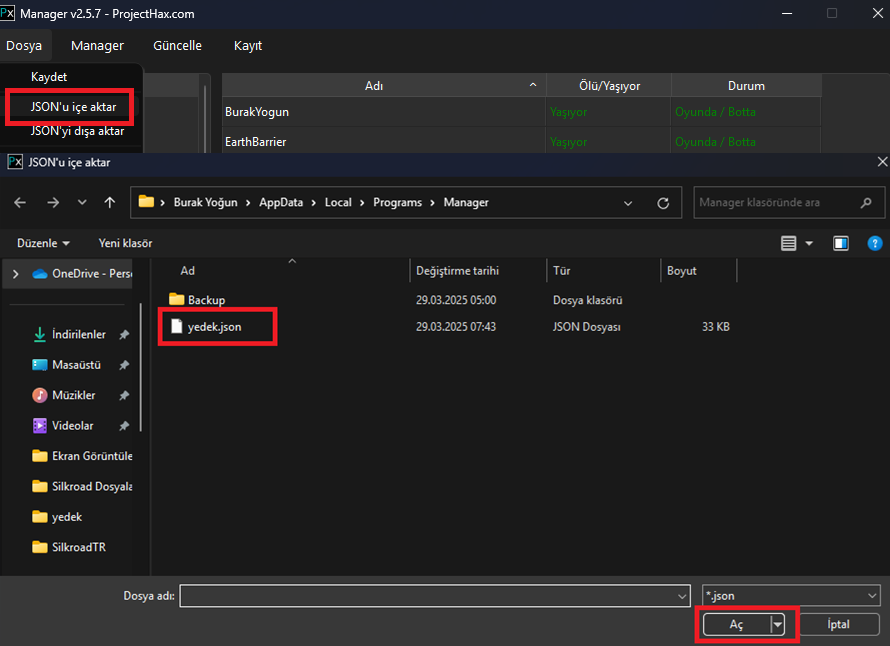Image resolution: width=890 pixels, height=646 pixels.
Task: Click the list view icon
Action: click(790, 242)
